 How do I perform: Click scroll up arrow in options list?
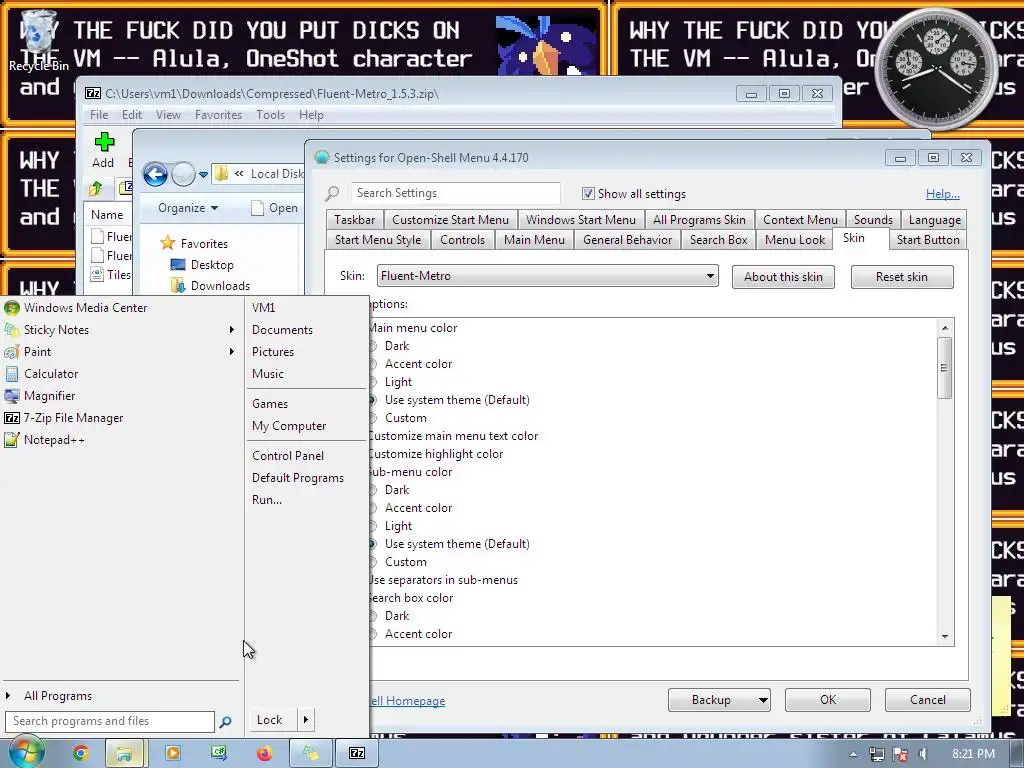tap(944, 327)
